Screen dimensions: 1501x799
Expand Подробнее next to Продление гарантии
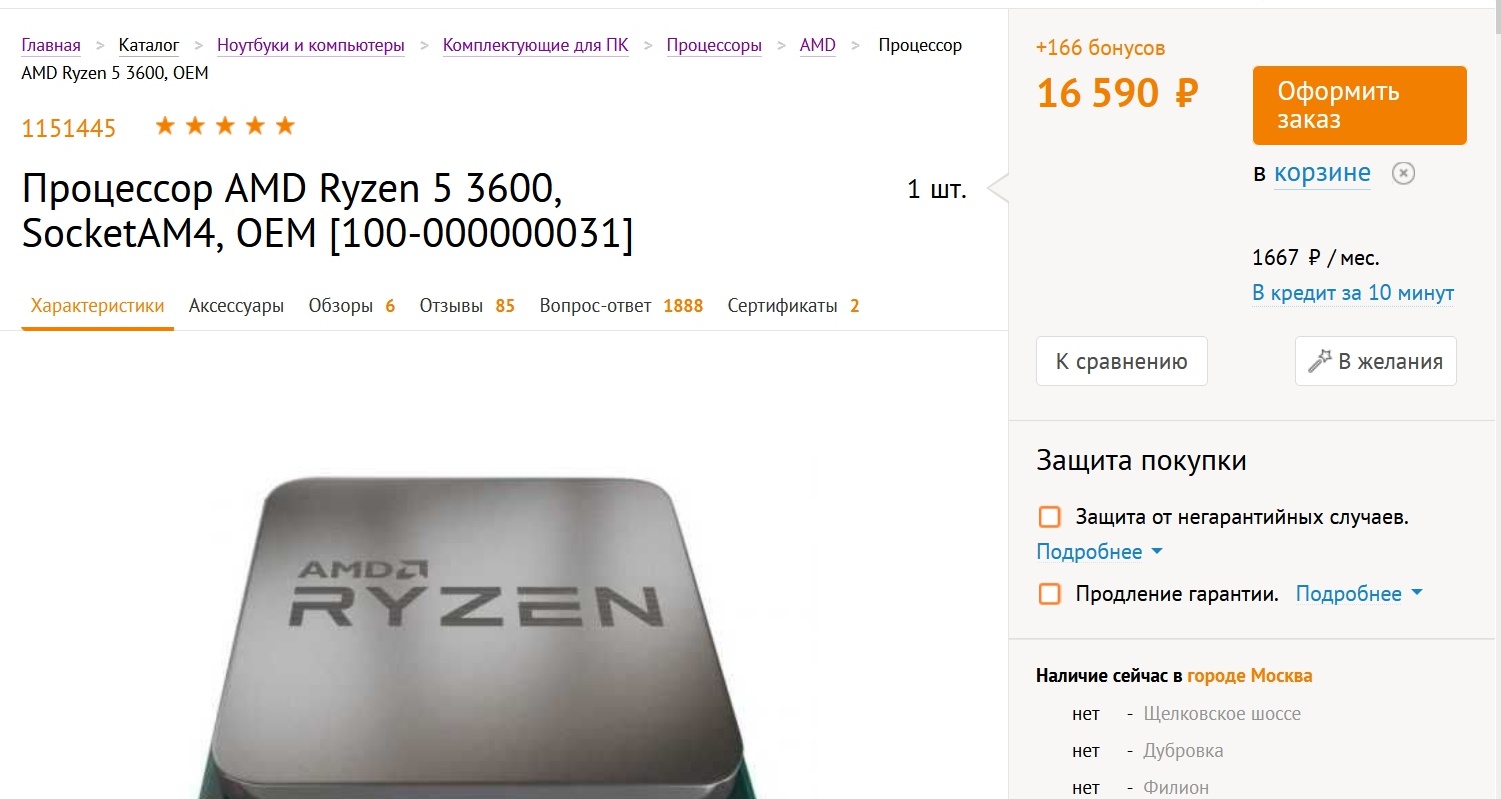(x=1359, y=594)
